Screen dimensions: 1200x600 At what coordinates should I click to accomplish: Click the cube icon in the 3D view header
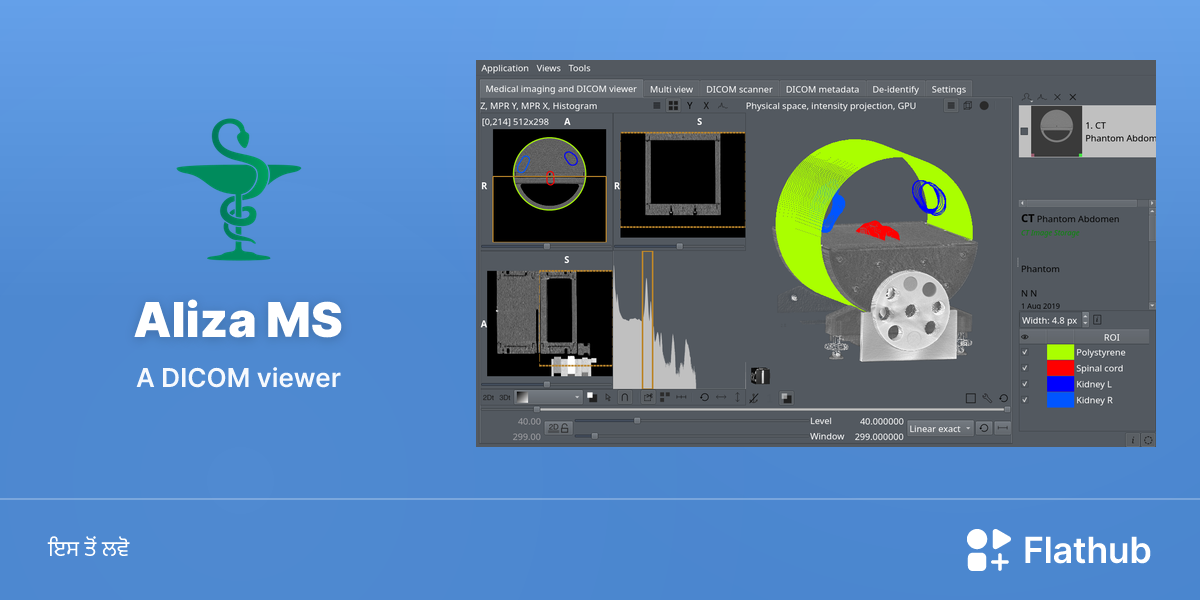pyautogui.click(x=968, y=105)
